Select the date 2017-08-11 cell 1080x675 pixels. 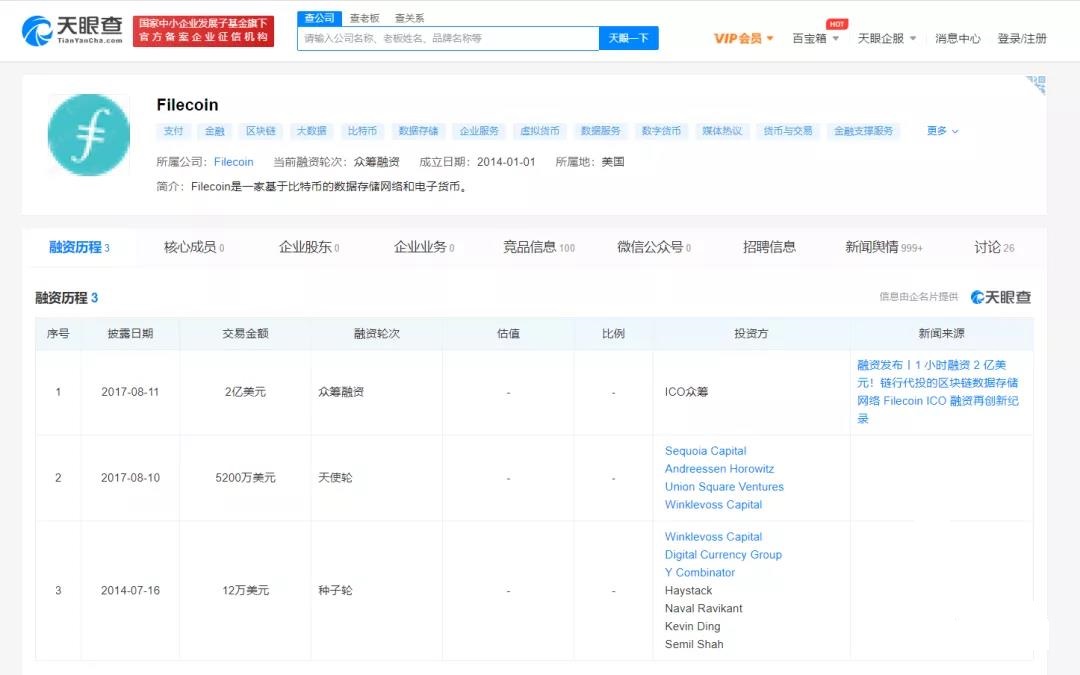point(130,392)
